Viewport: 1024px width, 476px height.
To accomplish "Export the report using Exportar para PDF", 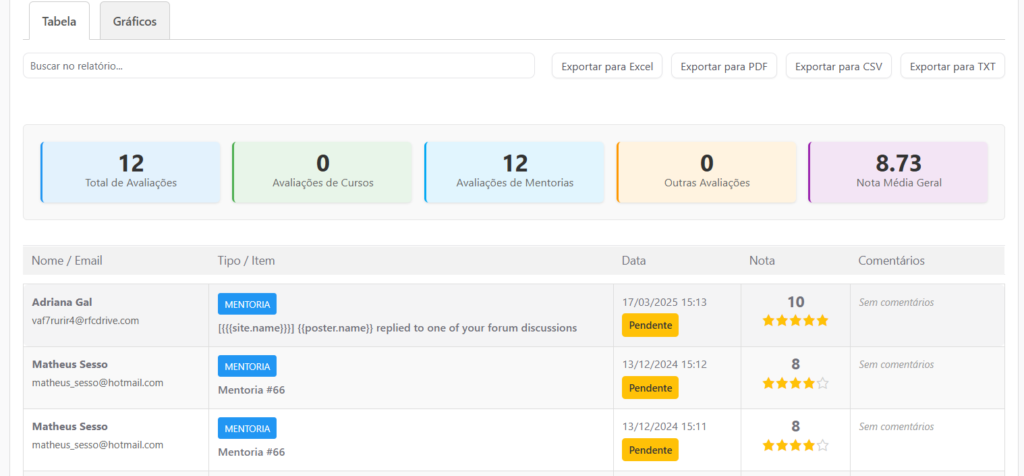I will tap(723, 66).
